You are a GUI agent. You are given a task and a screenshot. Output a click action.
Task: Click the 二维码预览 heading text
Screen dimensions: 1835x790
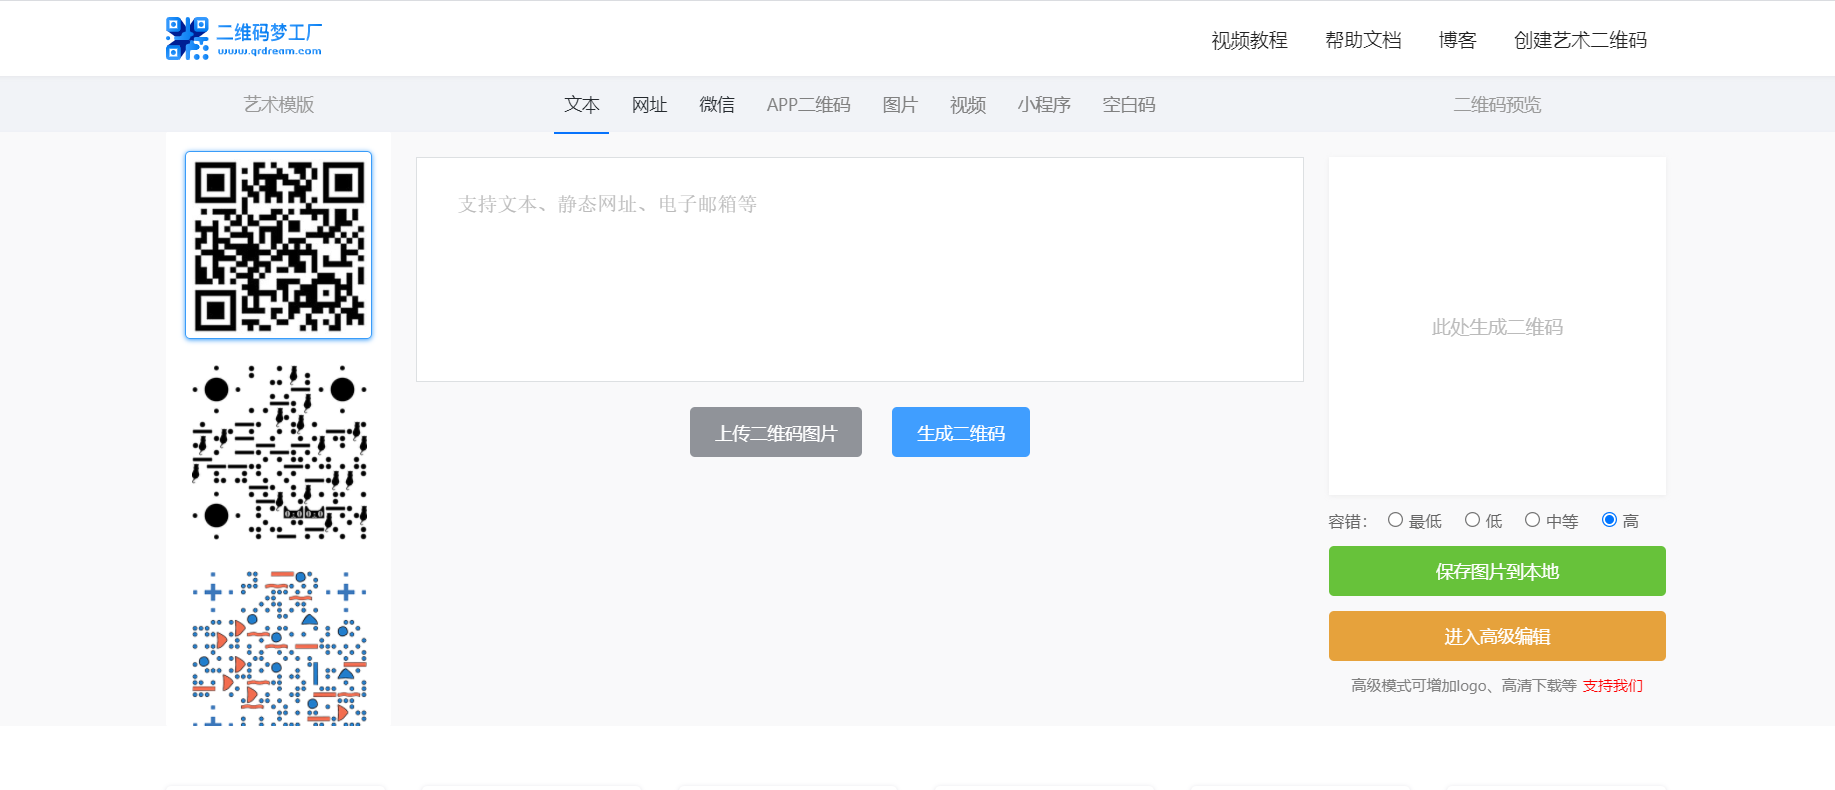[1497, 104]
